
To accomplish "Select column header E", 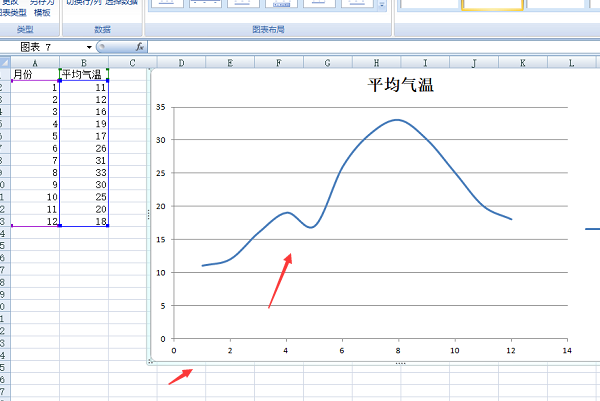I will 230,63.
